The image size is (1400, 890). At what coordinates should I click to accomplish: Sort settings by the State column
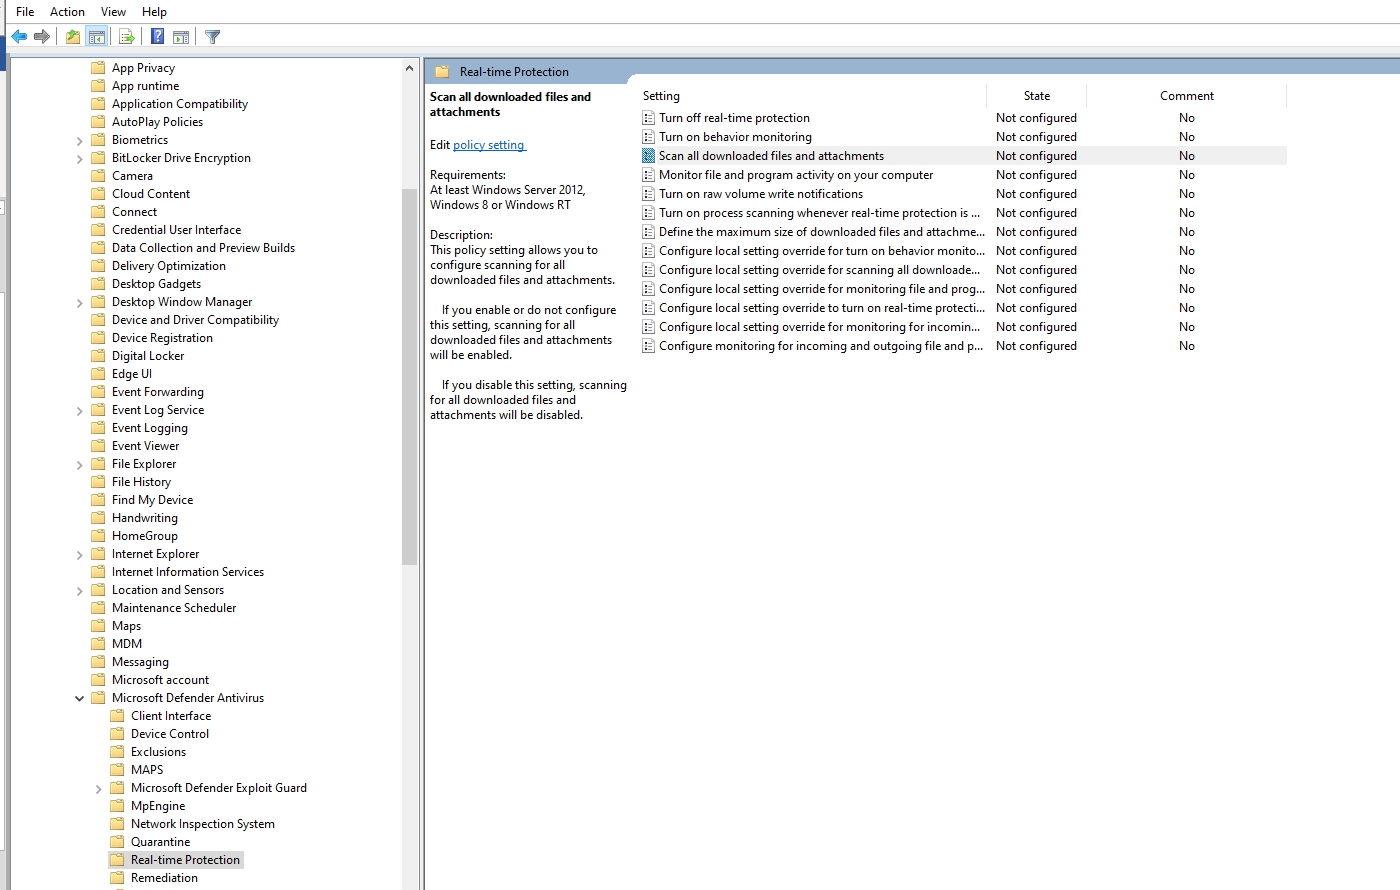(x=1036, y=95)
